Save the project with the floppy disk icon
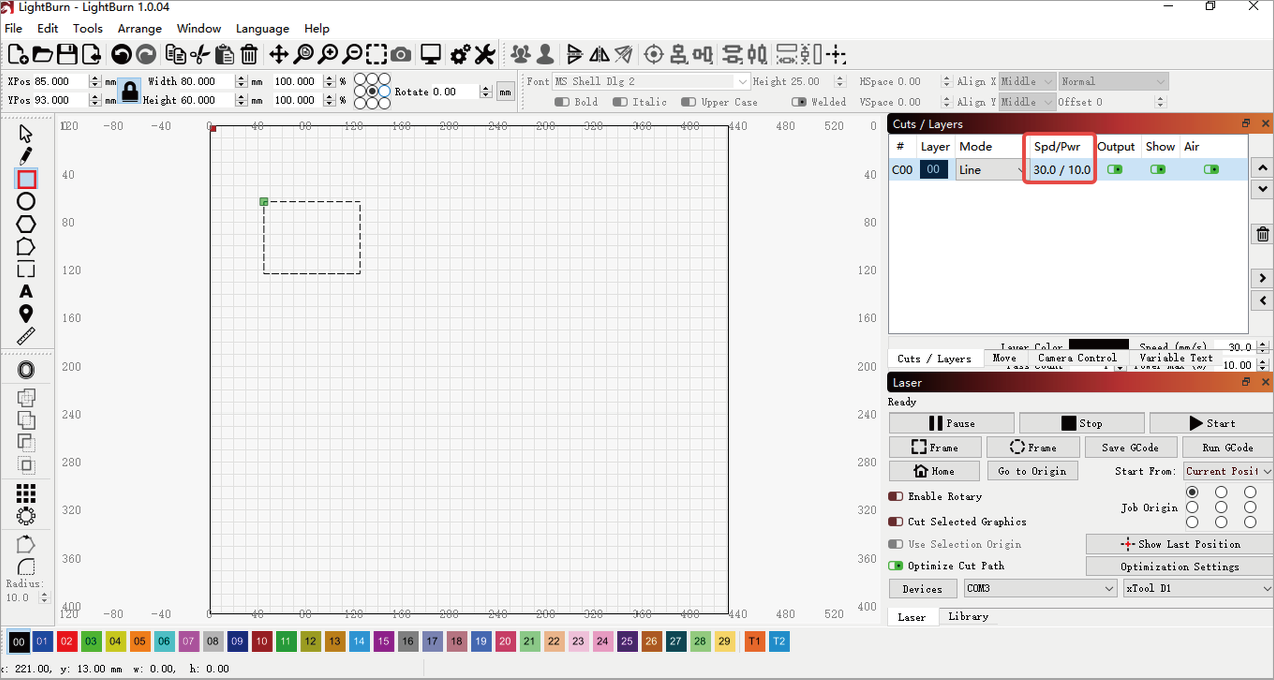The image size is (1274, 680). (67, 55)
